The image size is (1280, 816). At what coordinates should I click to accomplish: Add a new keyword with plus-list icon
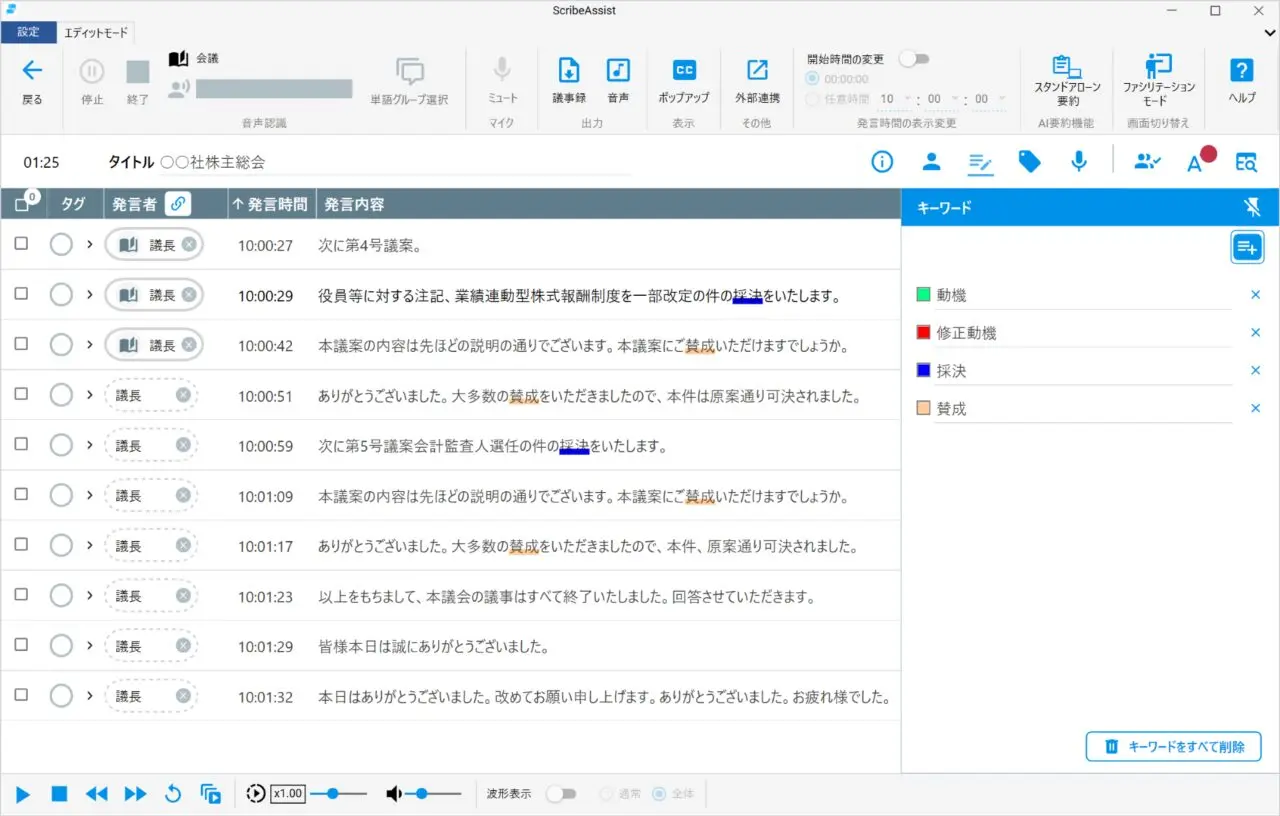tap(1247, 246)
